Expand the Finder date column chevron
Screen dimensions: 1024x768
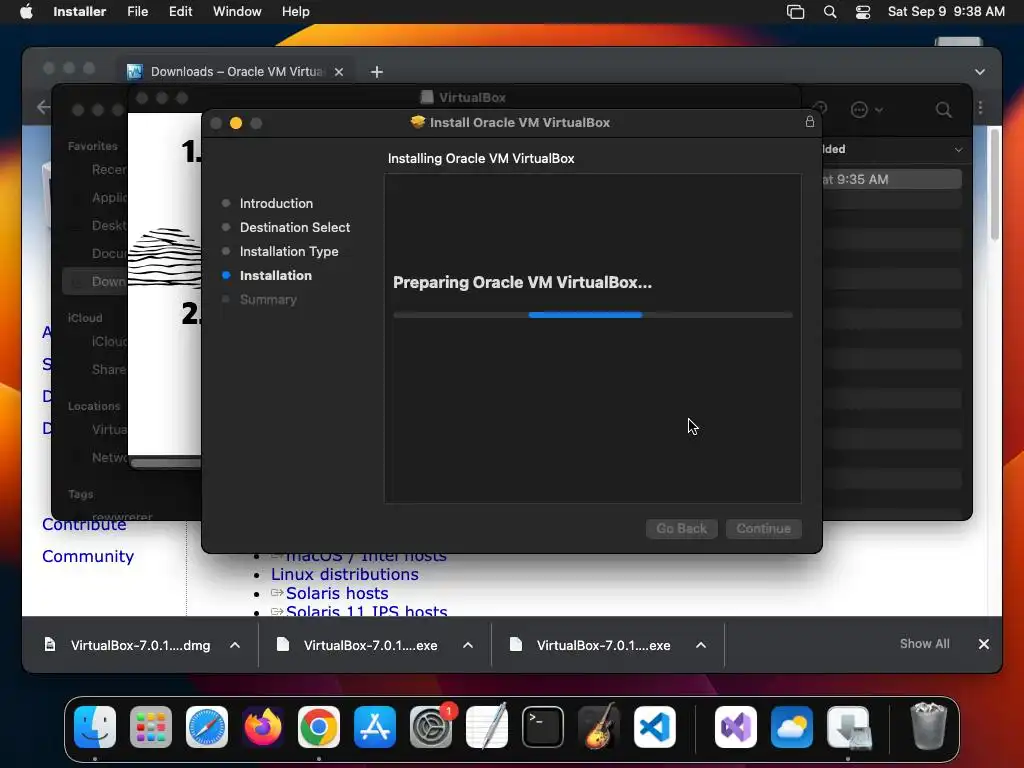[x=958, y=150]
